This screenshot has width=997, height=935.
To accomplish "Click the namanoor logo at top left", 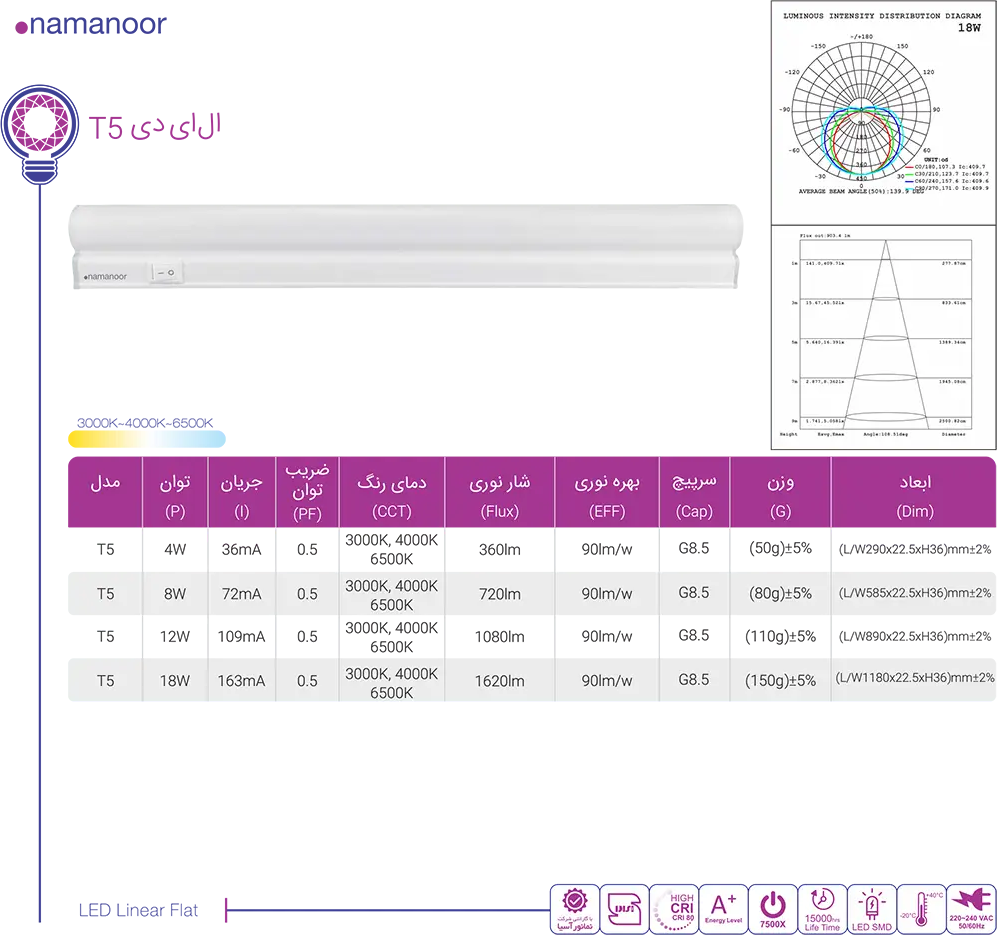I will 91,25.
